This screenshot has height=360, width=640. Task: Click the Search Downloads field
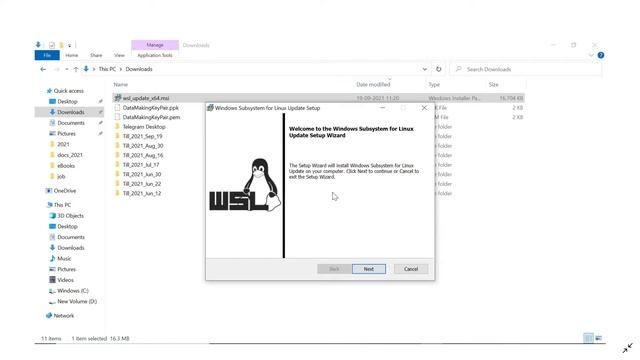(526, 69)
